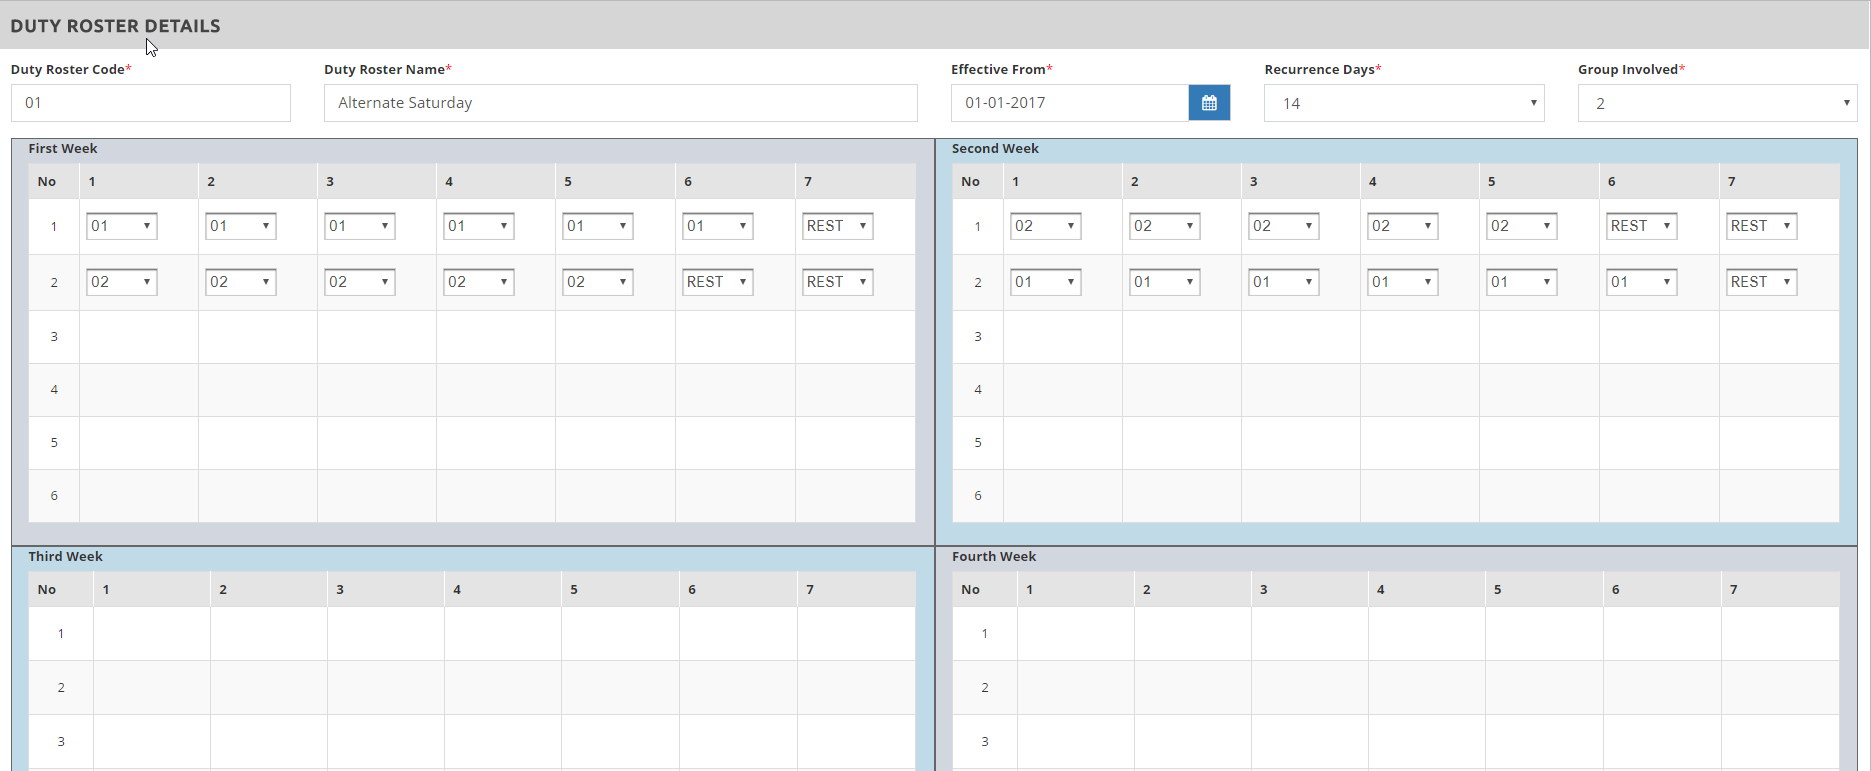This screenshot has height=771, width=1871.
Task: Open Second Week row 1 day 3 dropdown
Action: [x=1284, y=226]
